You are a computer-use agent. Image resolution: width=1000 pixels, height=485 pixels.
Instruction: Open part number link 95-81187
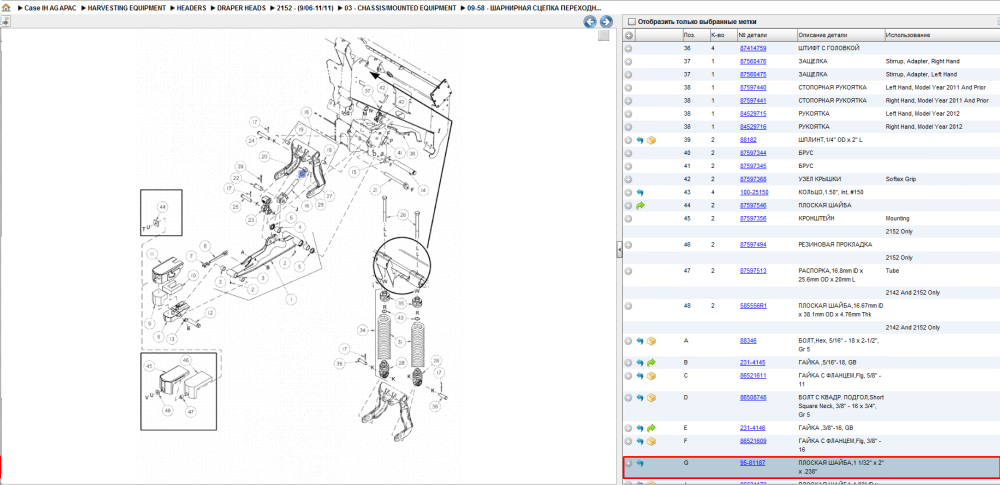click(x=753, y=461)
